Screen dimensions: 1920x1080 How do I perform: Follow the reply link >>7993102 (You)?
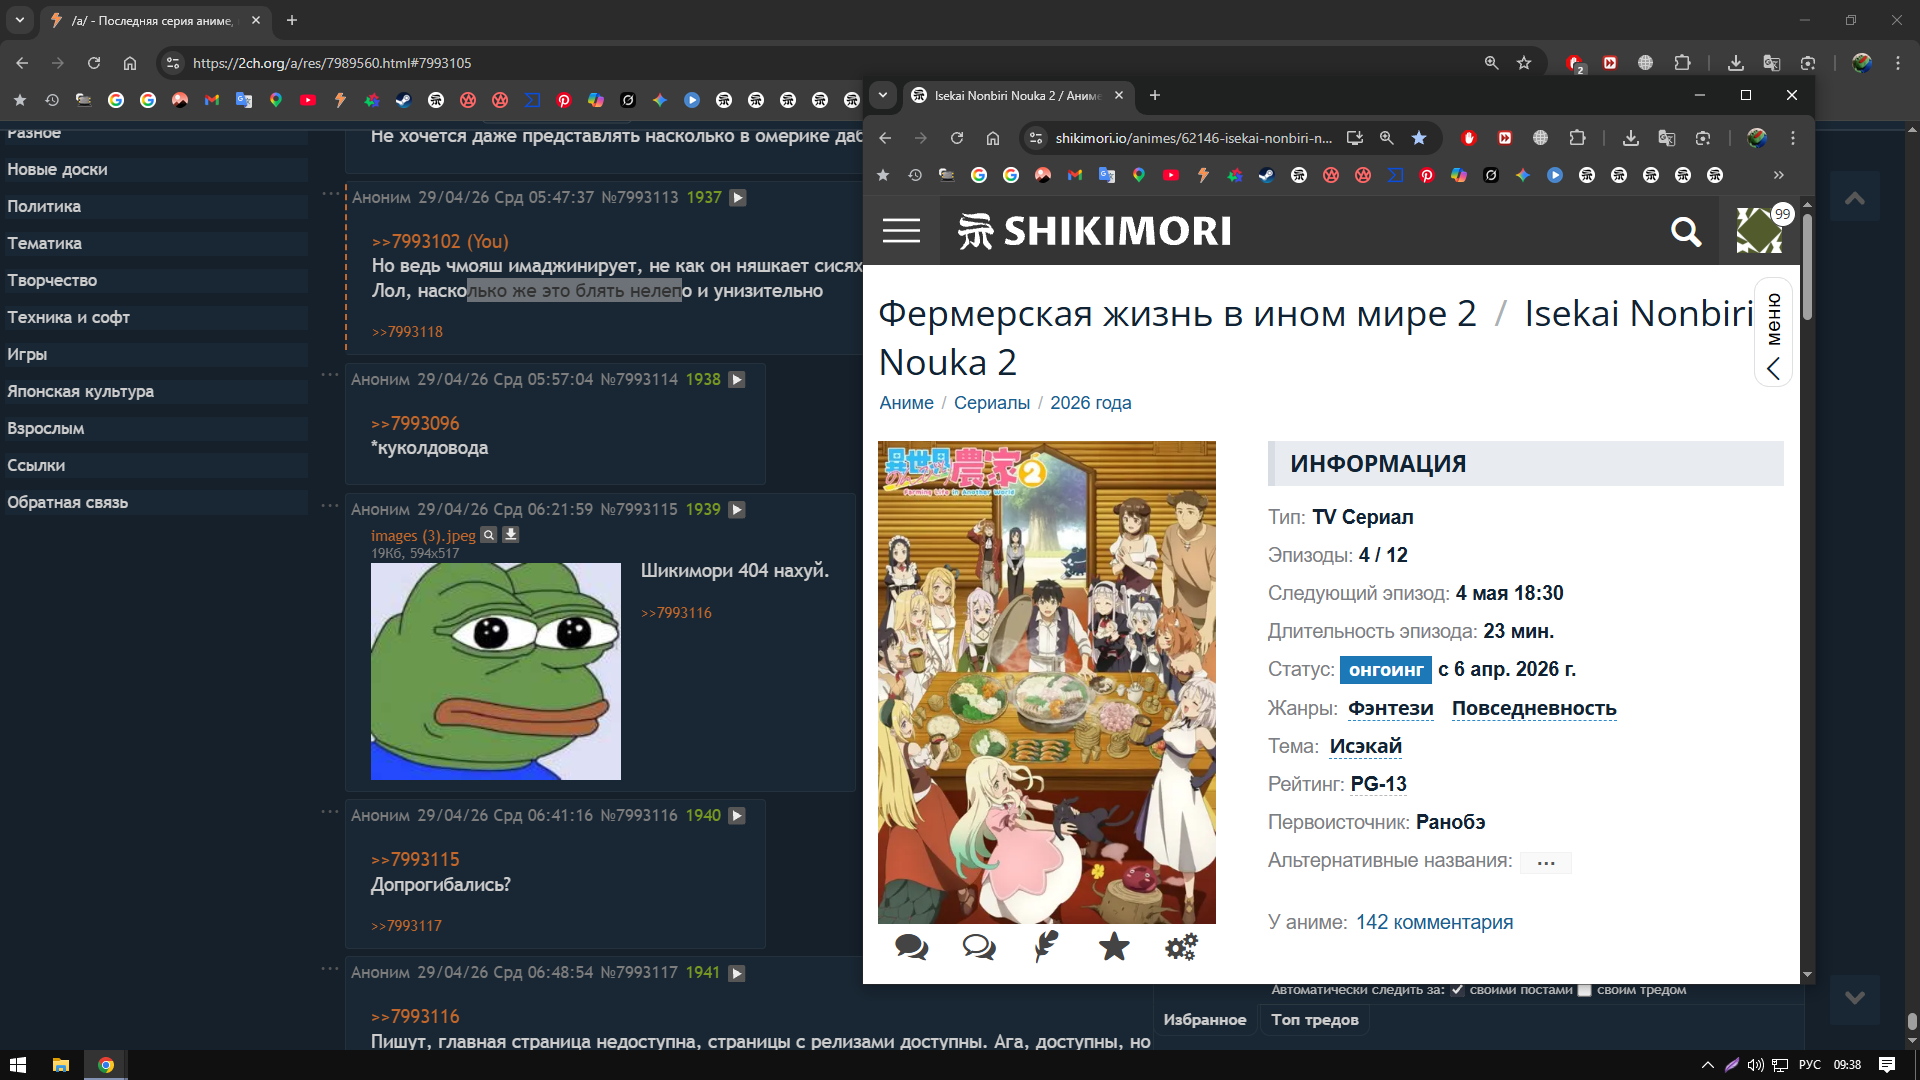pyautogui.click(x=440, y=242)
